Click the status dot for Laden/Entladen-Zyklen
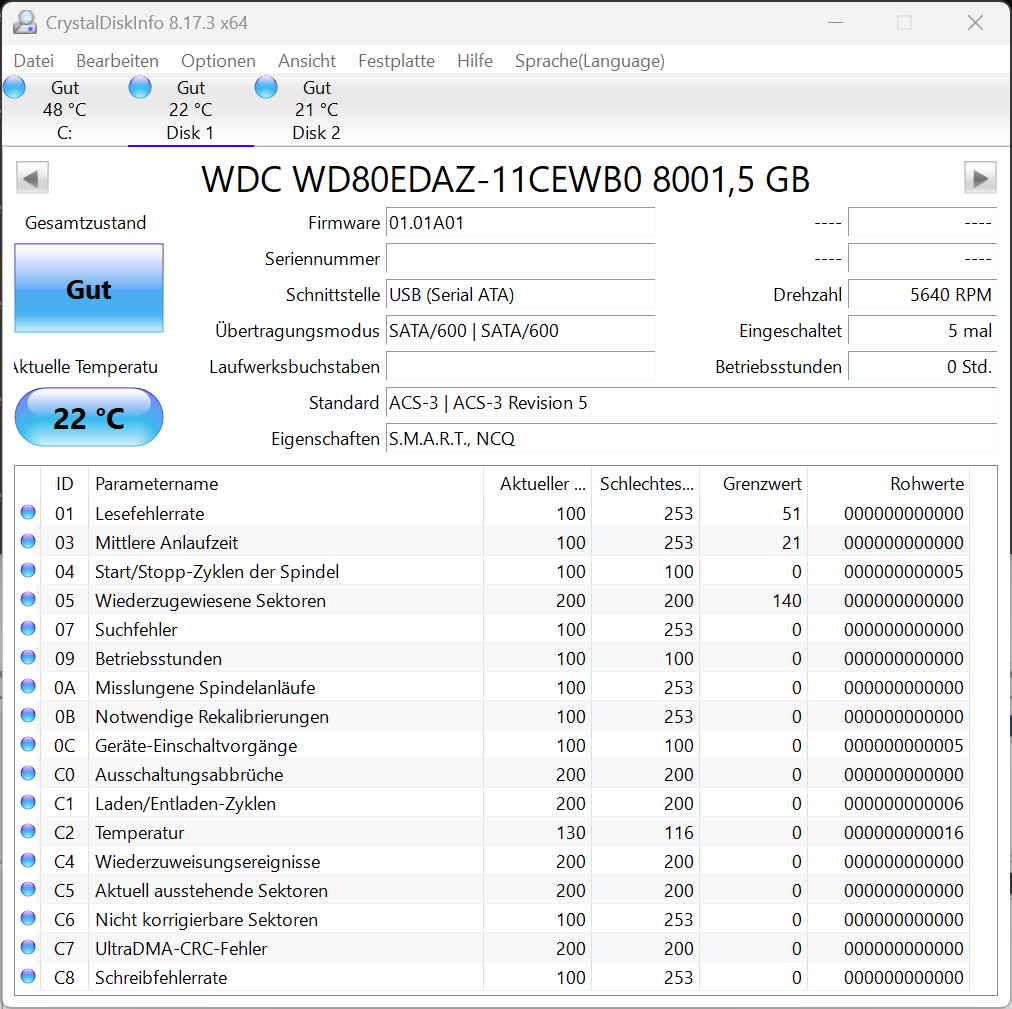The image size is (1012, 1009). [28, 802]
